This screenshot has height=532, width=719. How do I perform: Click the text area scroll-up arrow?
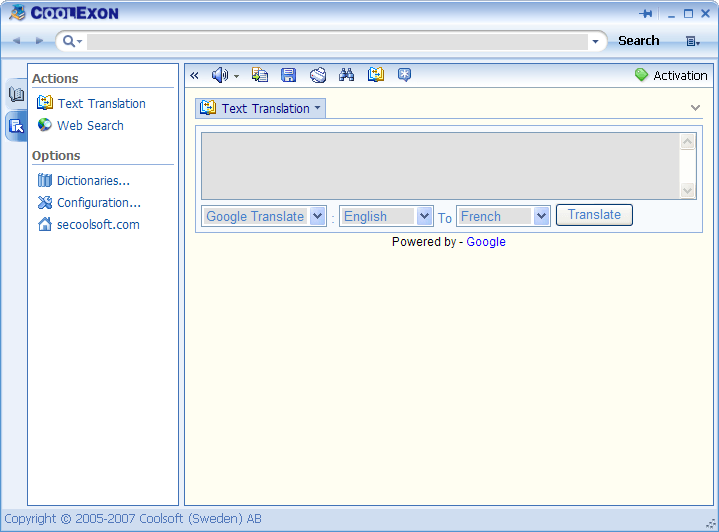click(x=687, y=142)
